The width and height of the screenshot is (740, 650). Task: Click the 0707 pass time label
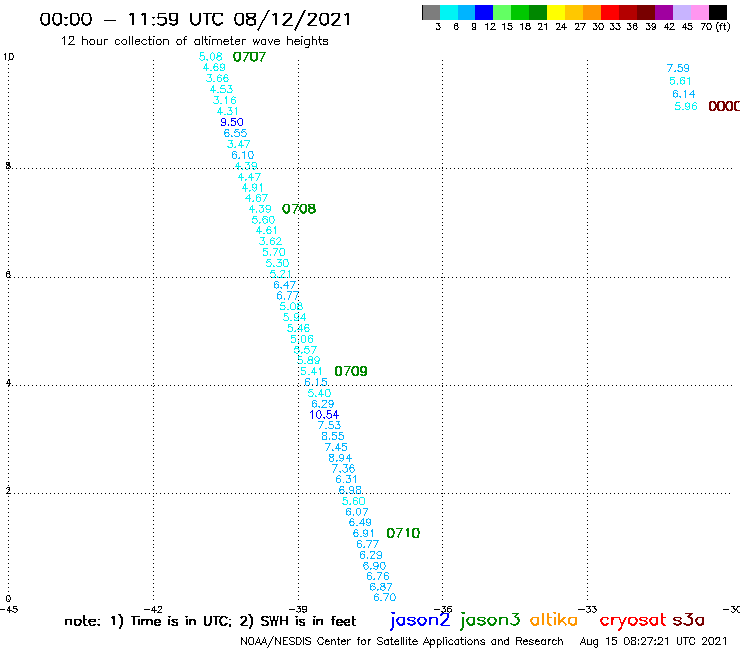(249, 57)
